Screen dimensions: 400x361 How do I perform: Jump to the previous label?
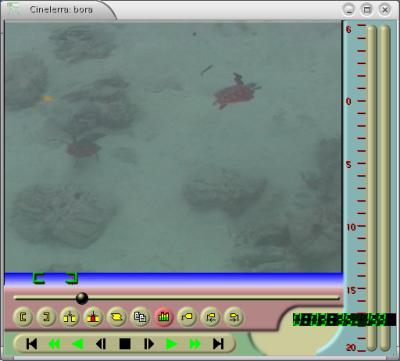click(211, 317)
